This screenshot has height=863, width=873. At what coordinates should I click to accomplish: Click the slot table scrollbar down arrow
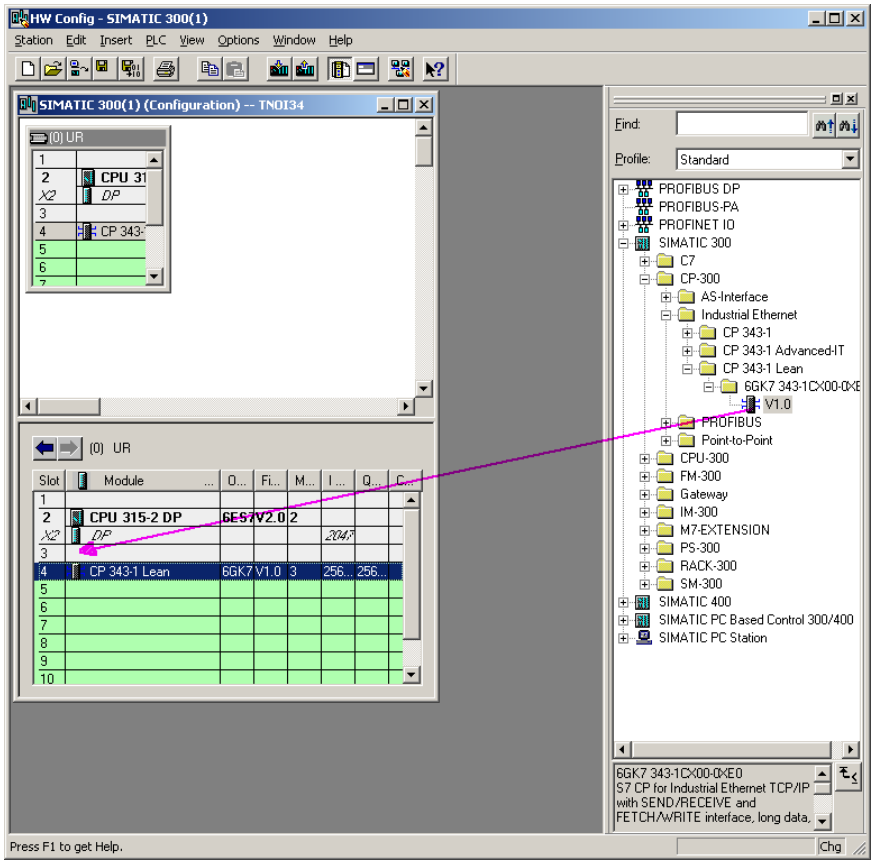coord(411,675)
